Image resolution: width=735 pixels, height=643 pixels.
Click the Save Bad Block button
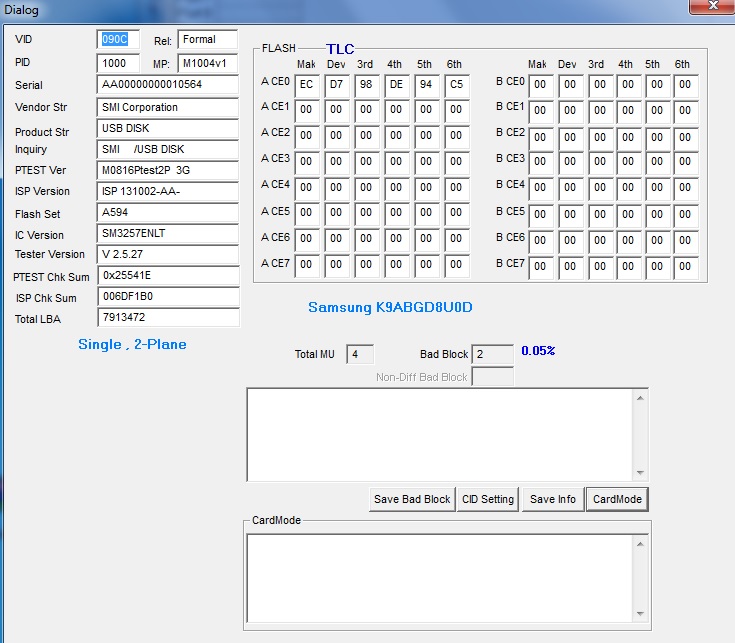point(412,499)
